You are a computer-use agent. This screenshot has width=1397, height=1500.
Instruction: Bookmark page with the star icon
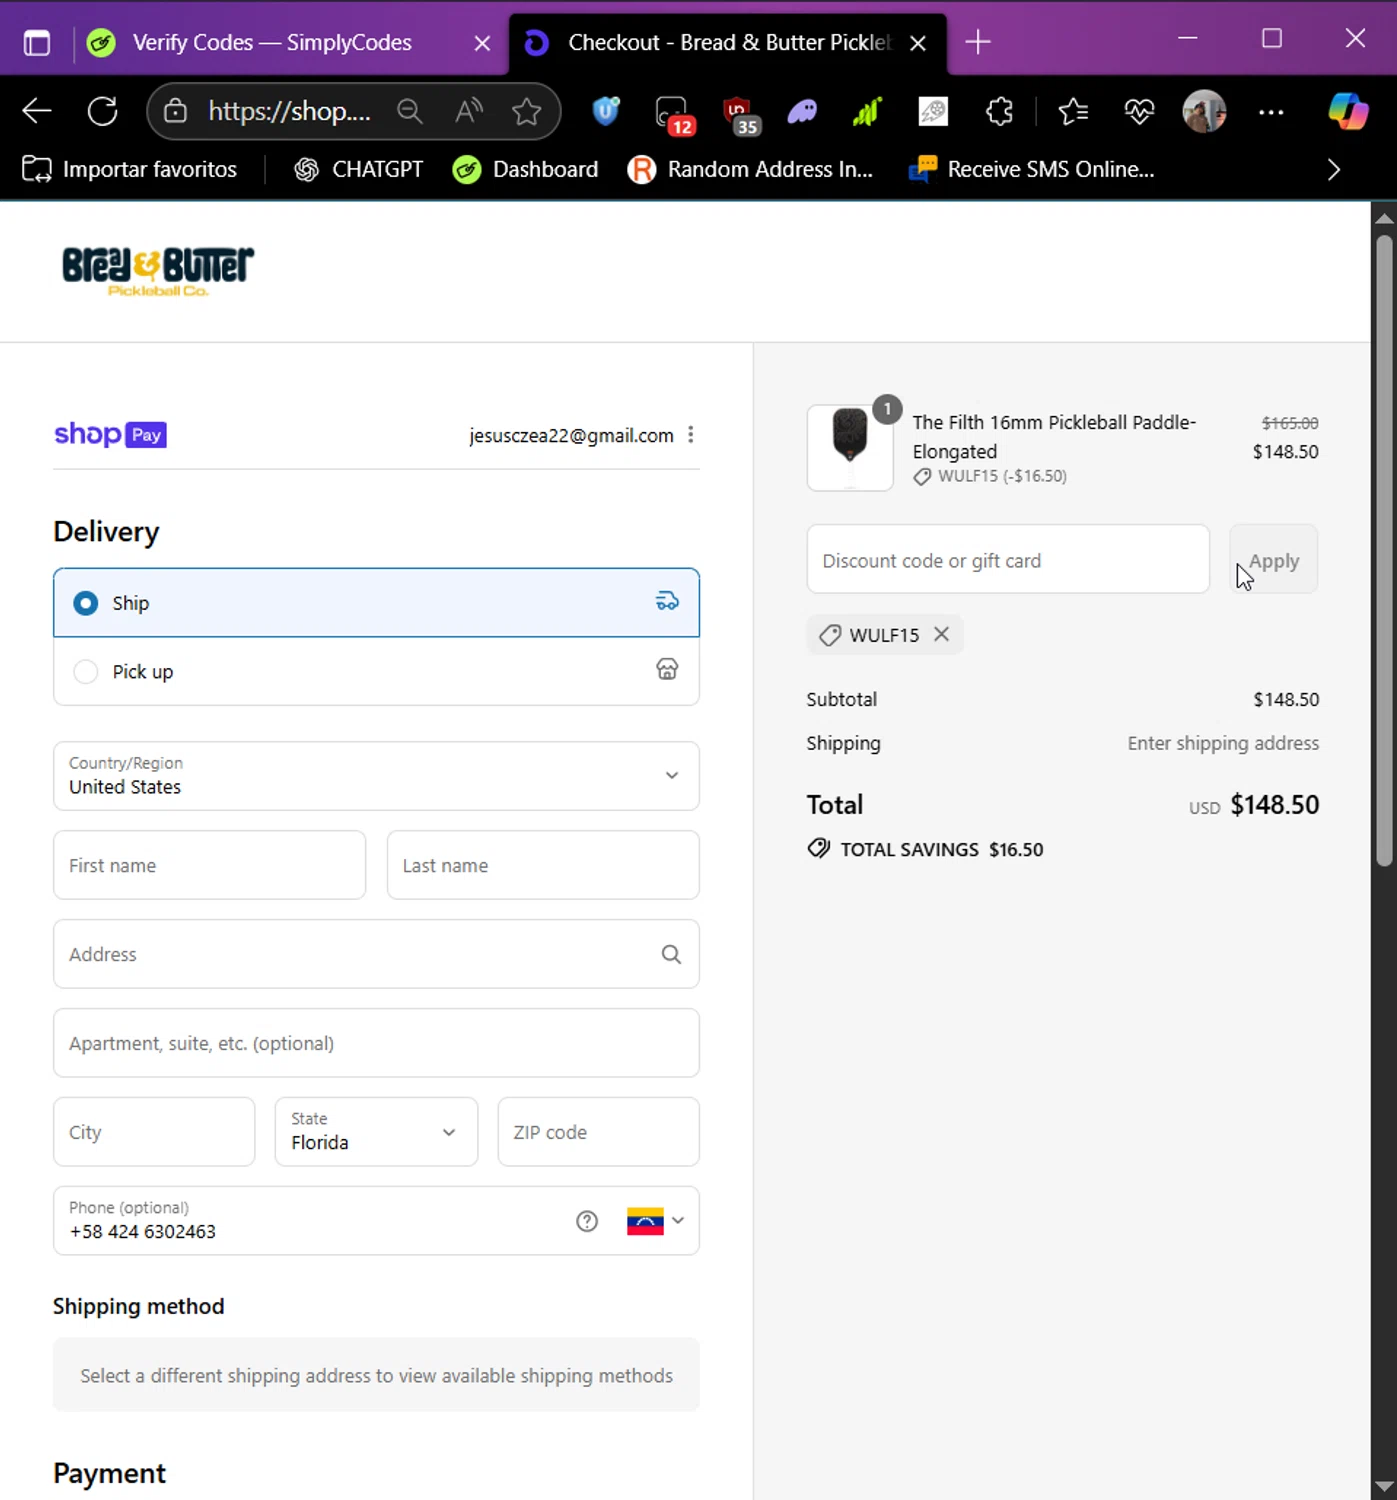point(526,111)
